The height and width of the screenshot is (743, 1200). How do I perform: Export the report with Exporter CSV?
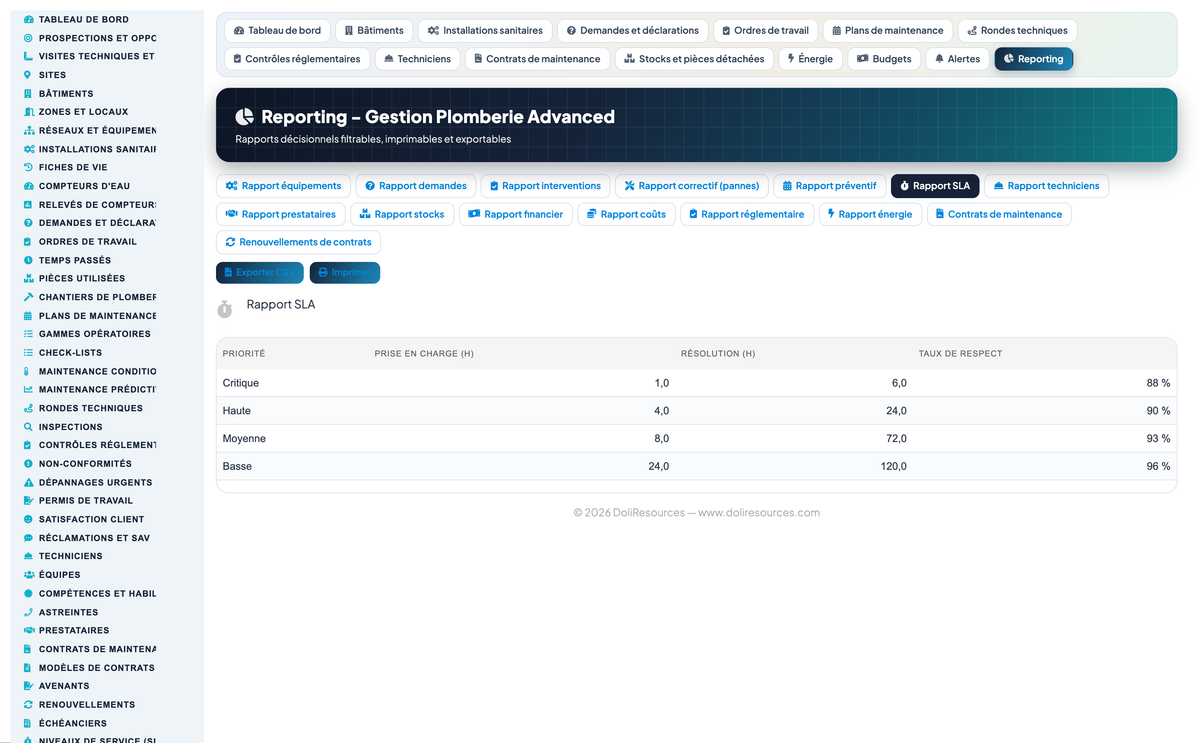pos(259,272)
